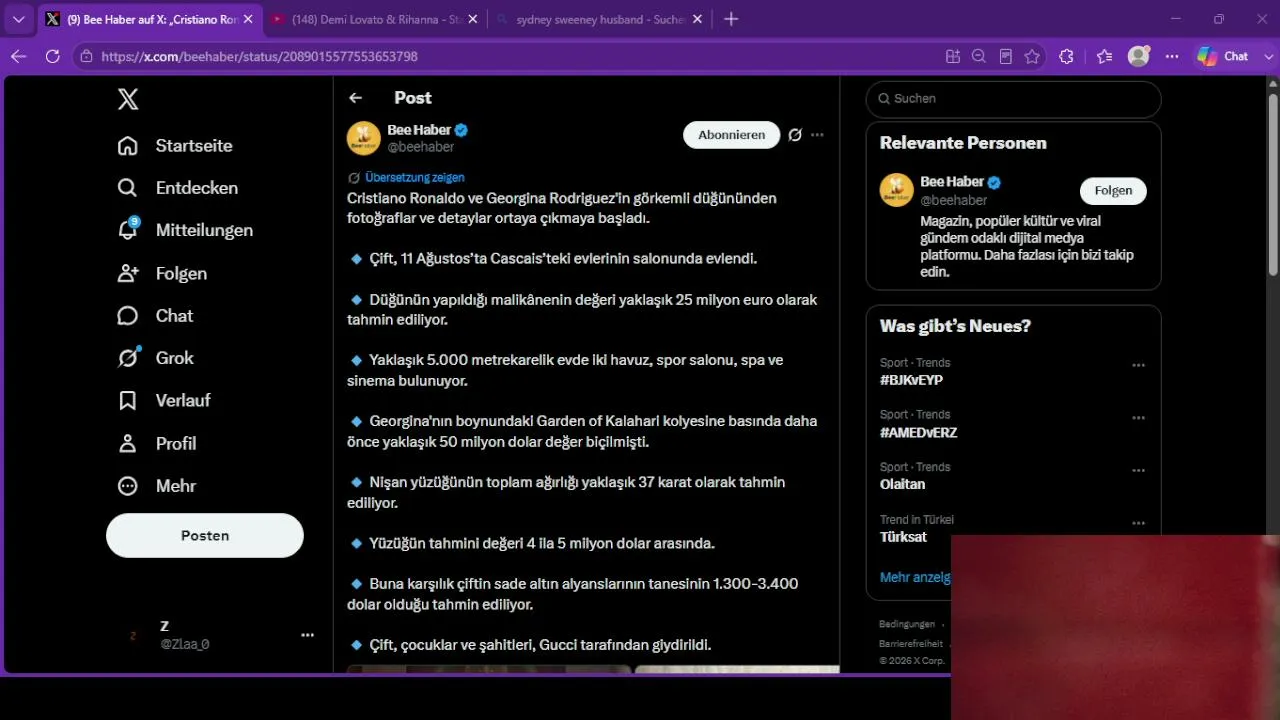
Task: Click the app install icon in address bar
Action: tap(953, 57)
